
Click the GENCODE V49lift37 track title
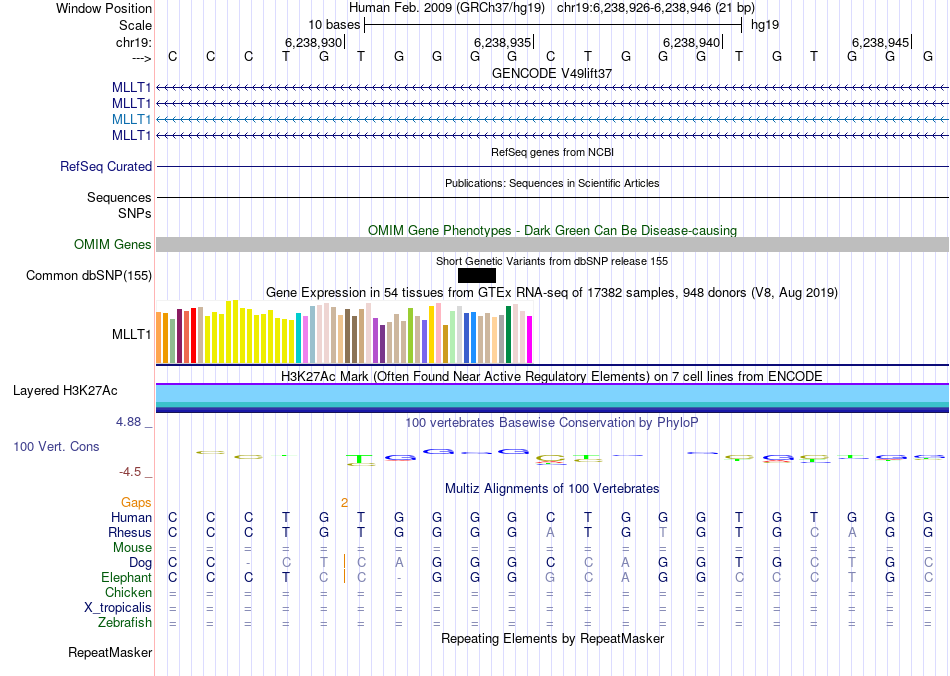pyautogui.click(x=552, y=73)
